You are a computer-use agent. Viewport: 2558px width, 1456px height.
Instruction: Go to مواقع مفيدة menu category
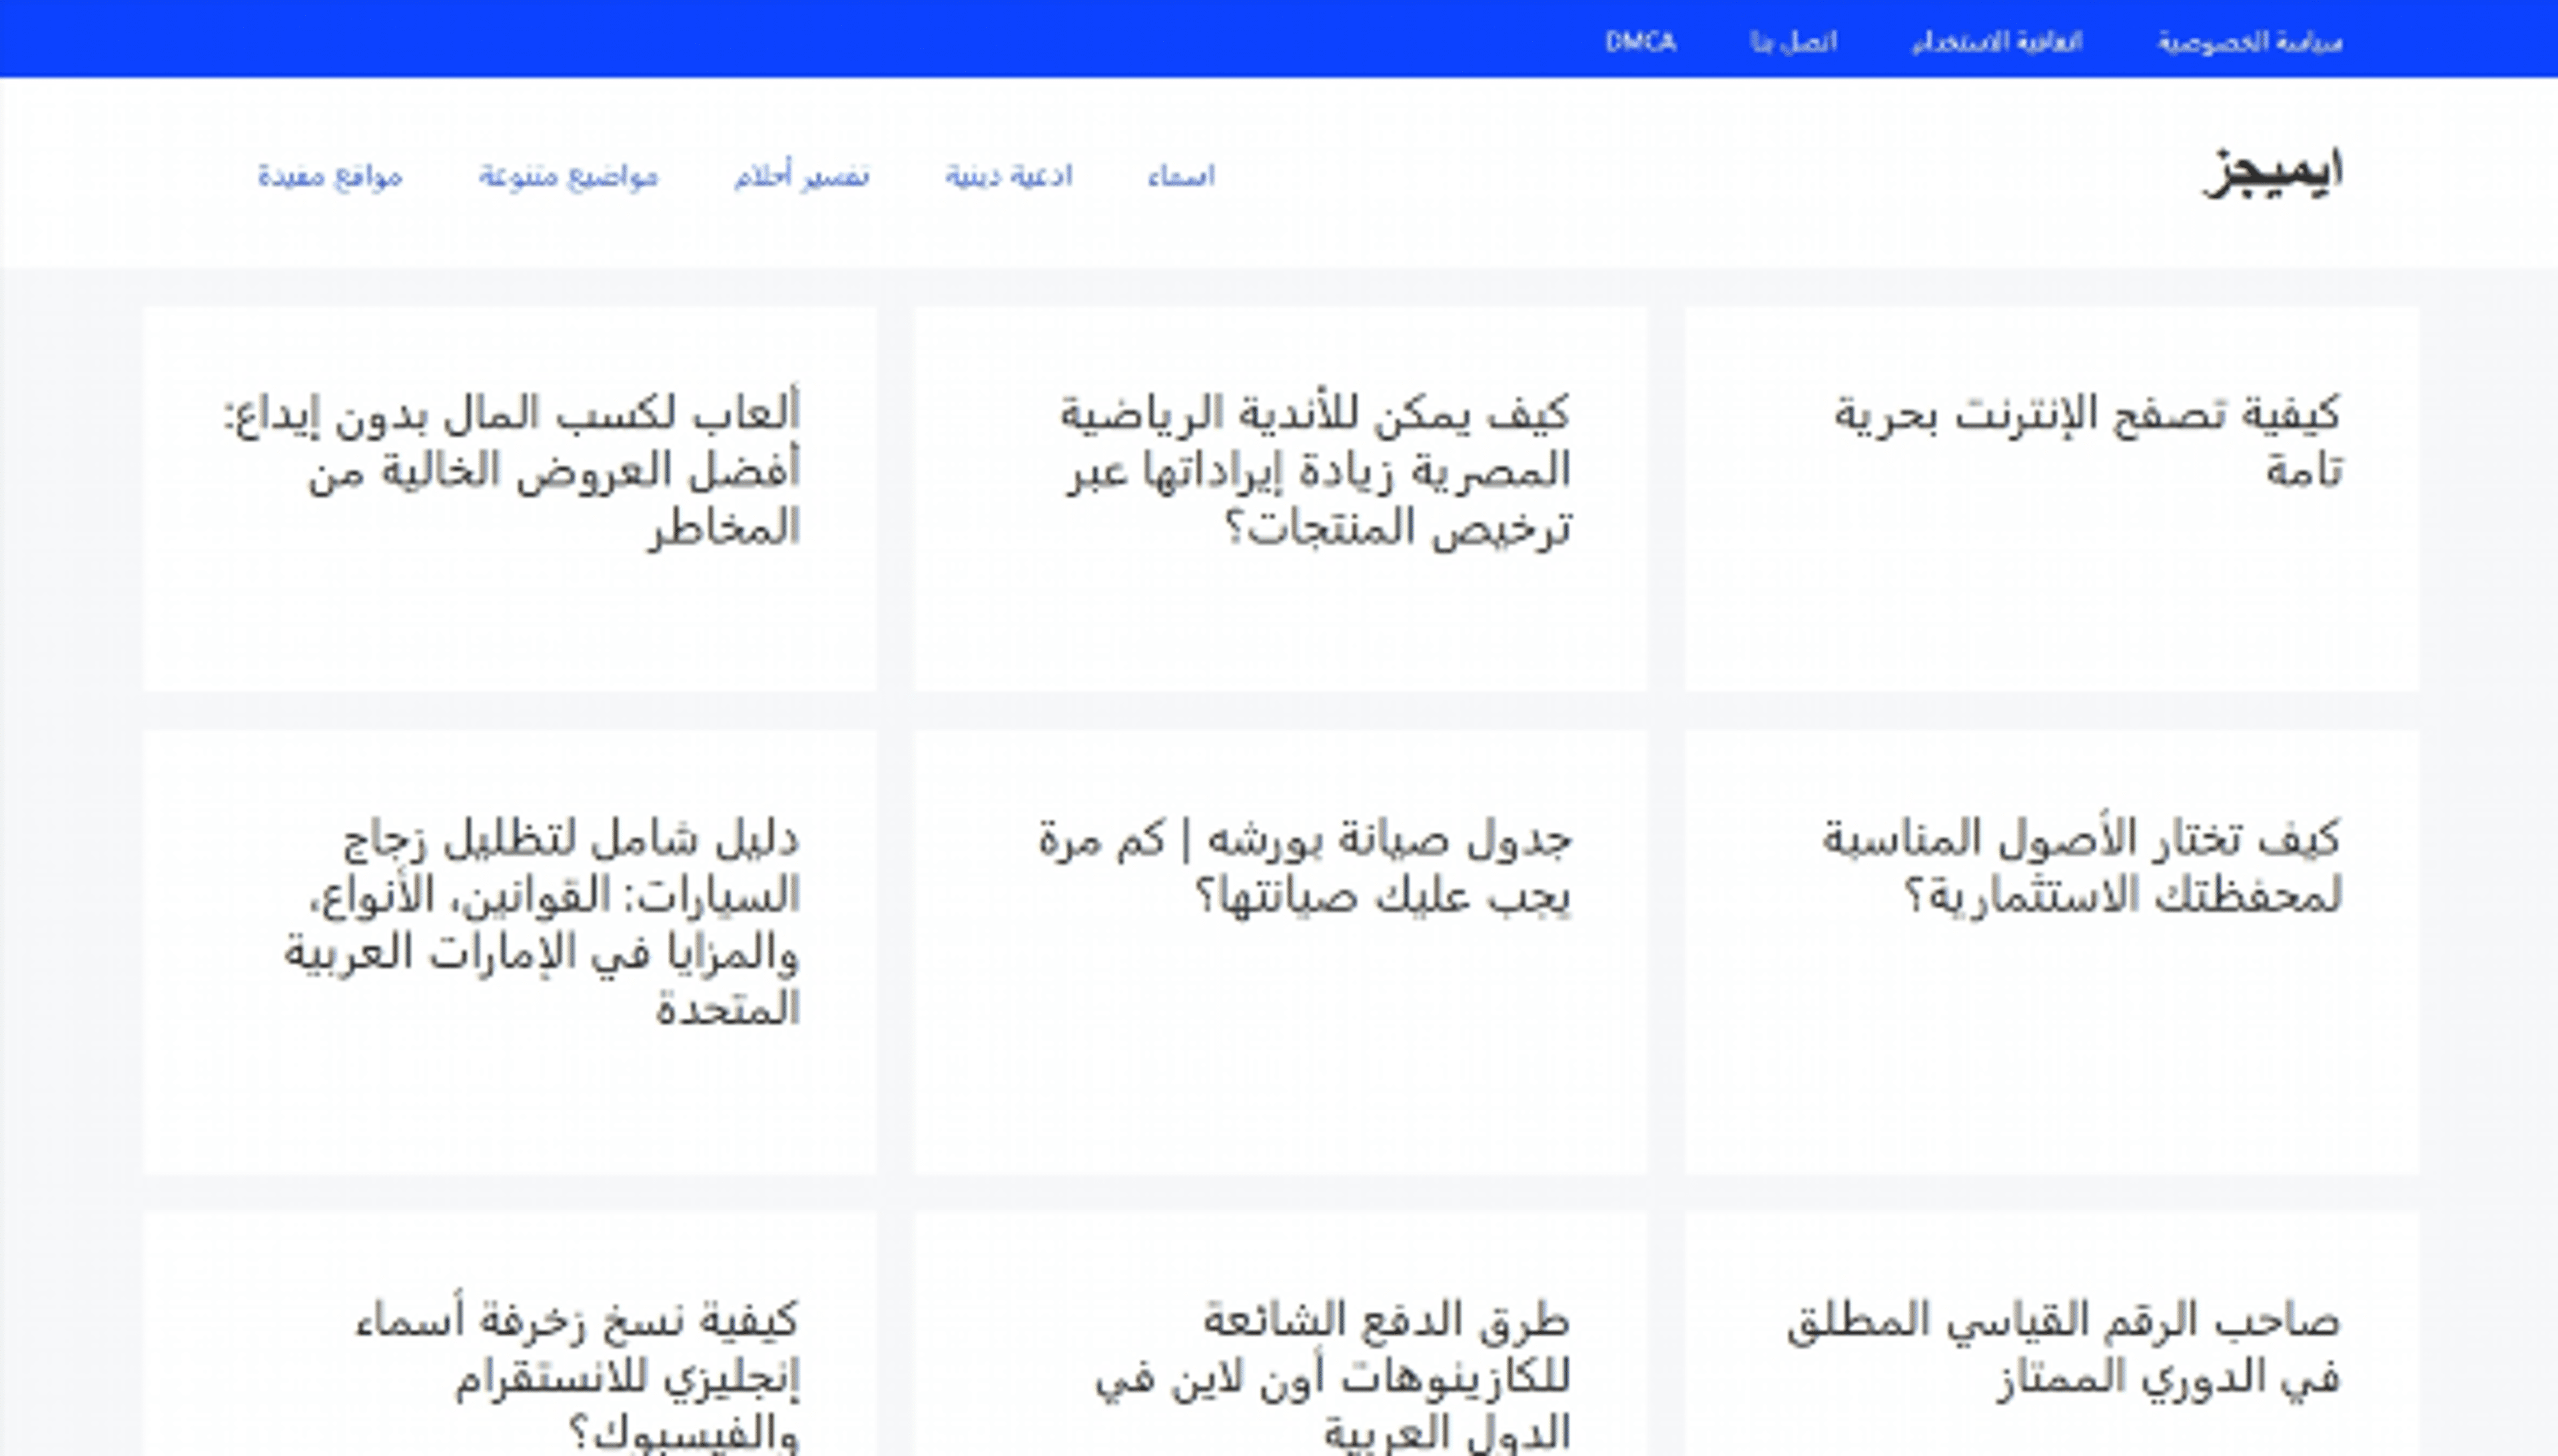pos(330,177)
